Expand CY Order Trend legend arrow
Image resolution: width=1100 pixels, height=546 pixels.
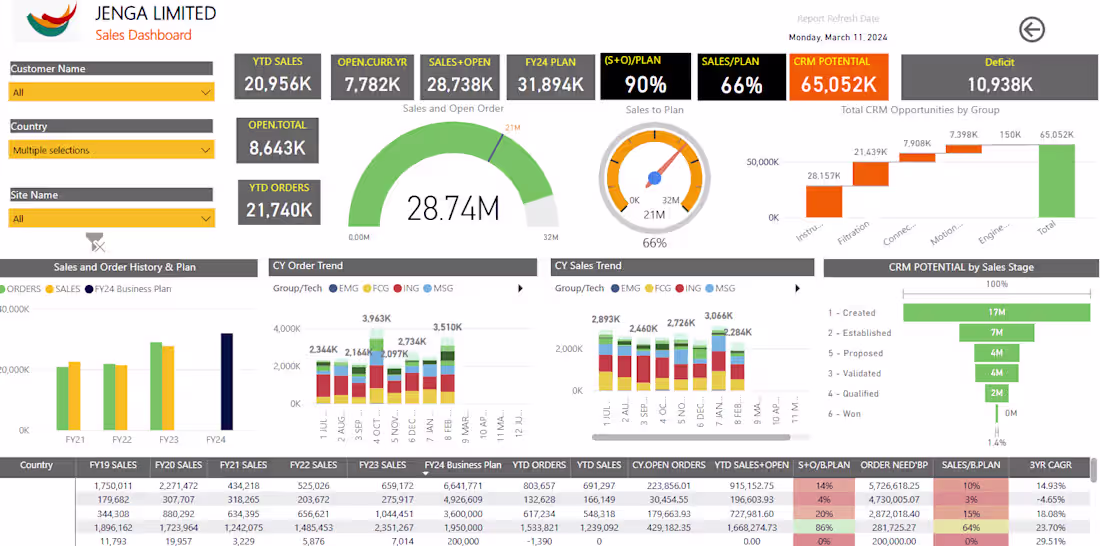coord(521,288)
